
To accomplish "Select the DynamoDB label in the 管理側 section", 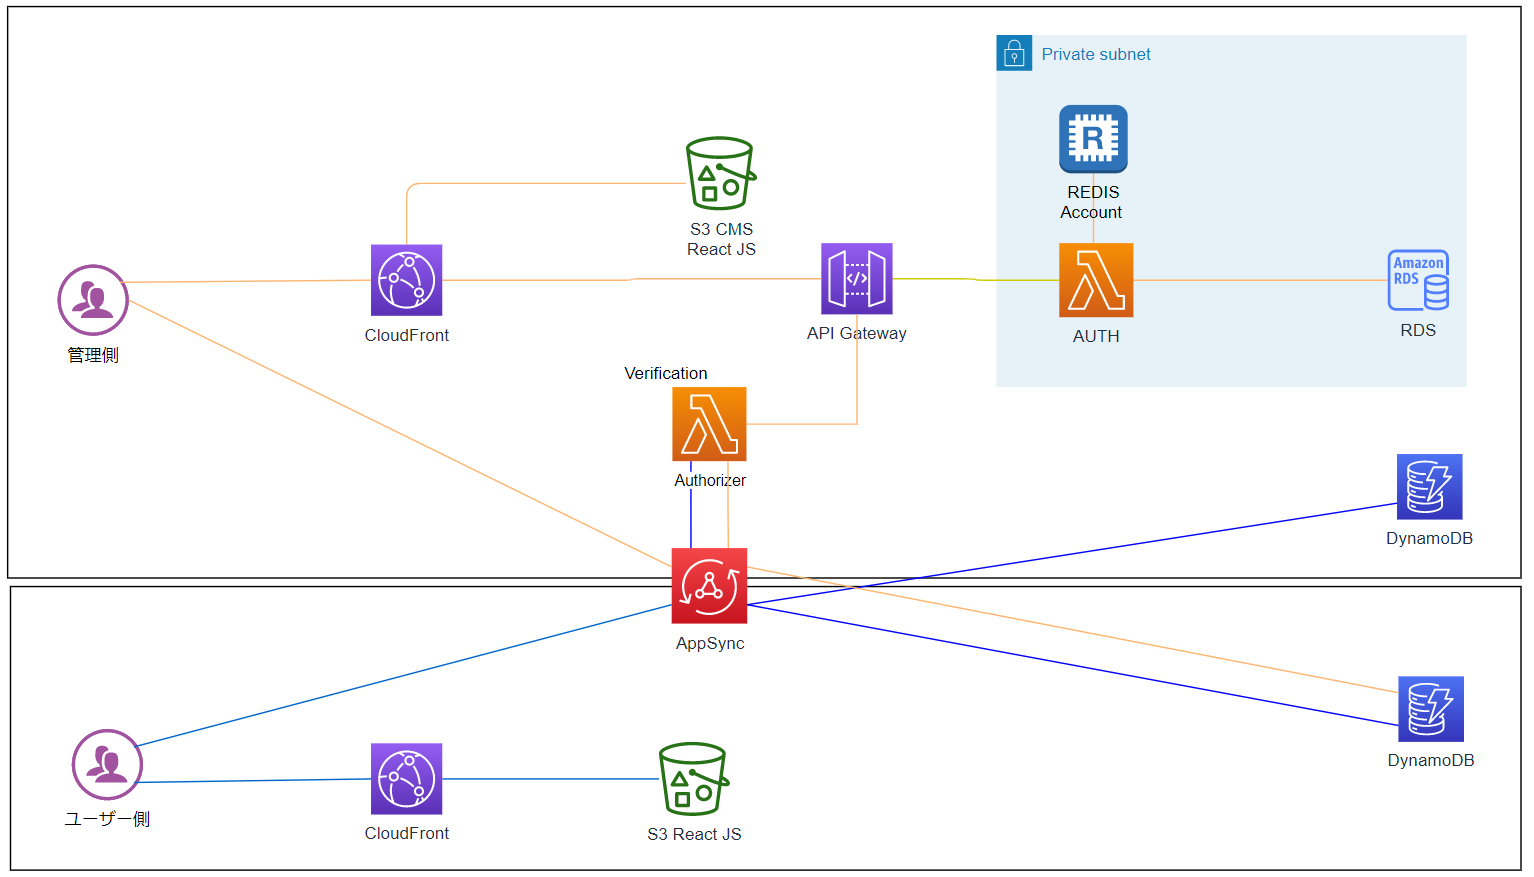I will (x=1430, y=538).
